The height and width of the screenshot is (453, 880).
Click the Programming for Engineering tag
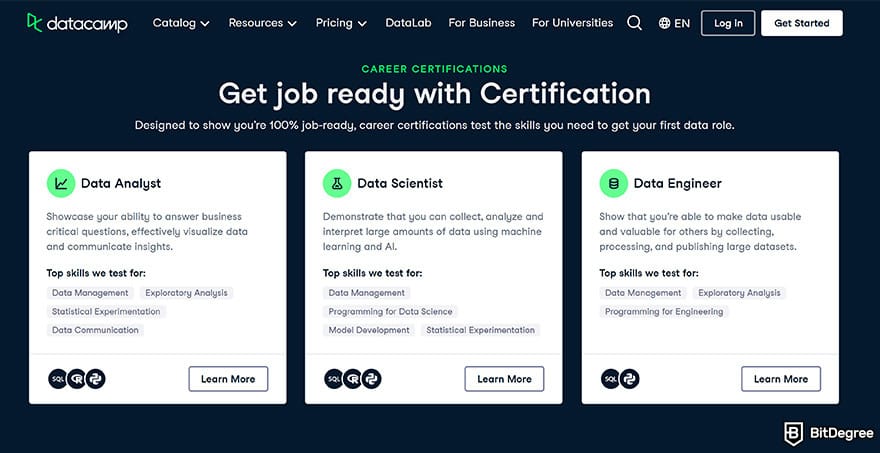click(664, 312)
